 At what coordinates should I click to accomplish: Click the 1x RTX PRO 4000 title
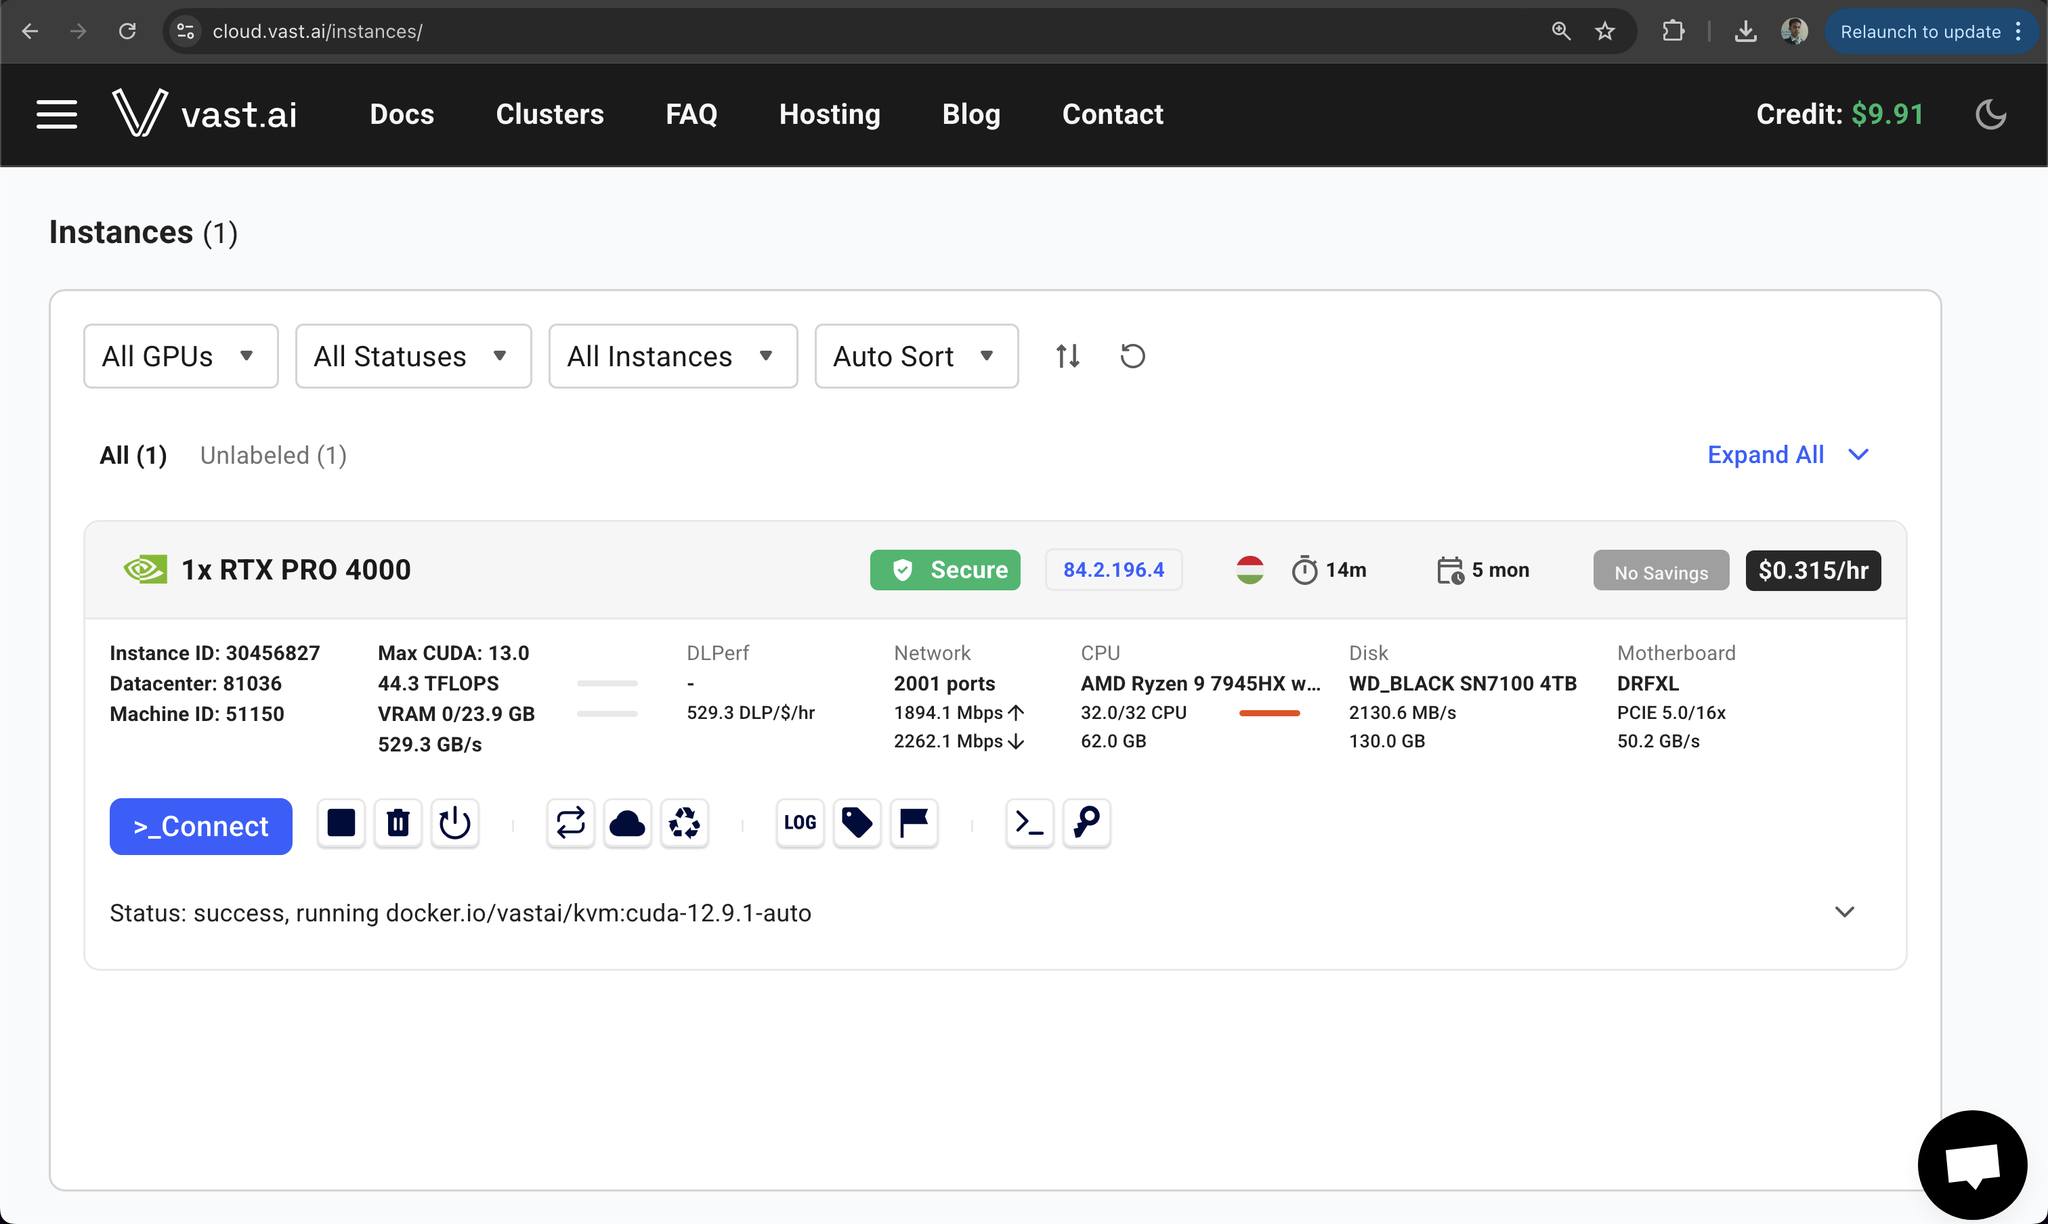click(296, 570)
